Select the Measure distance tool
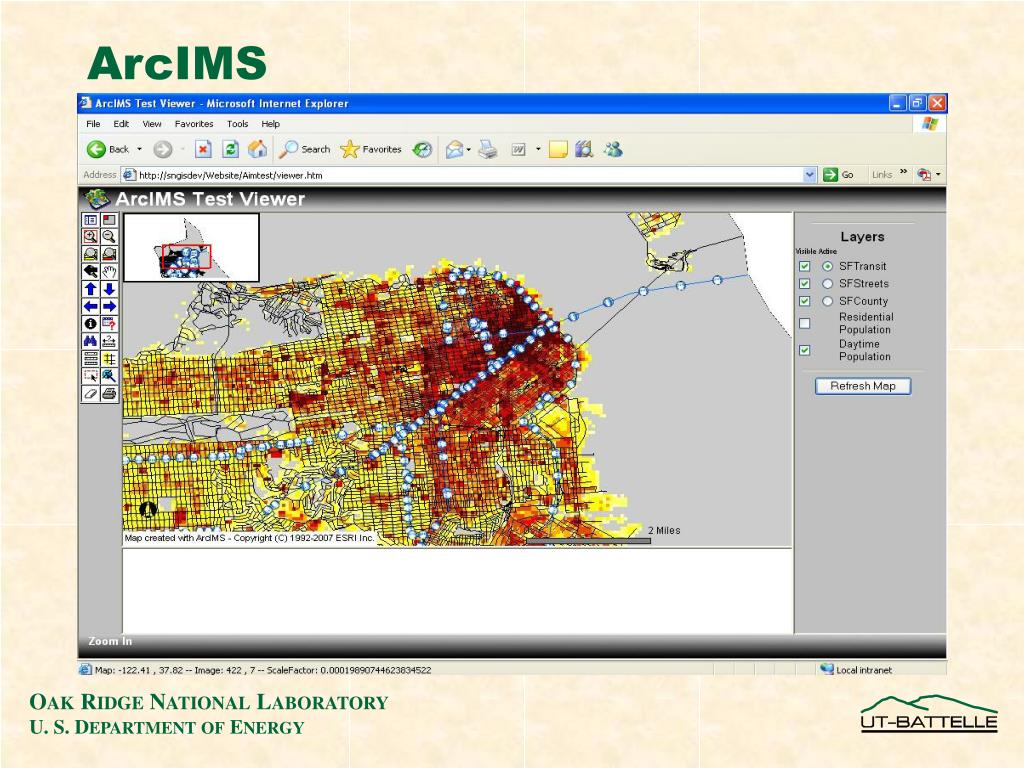Viewport: 1024px width, 768px height. point(109,341)
